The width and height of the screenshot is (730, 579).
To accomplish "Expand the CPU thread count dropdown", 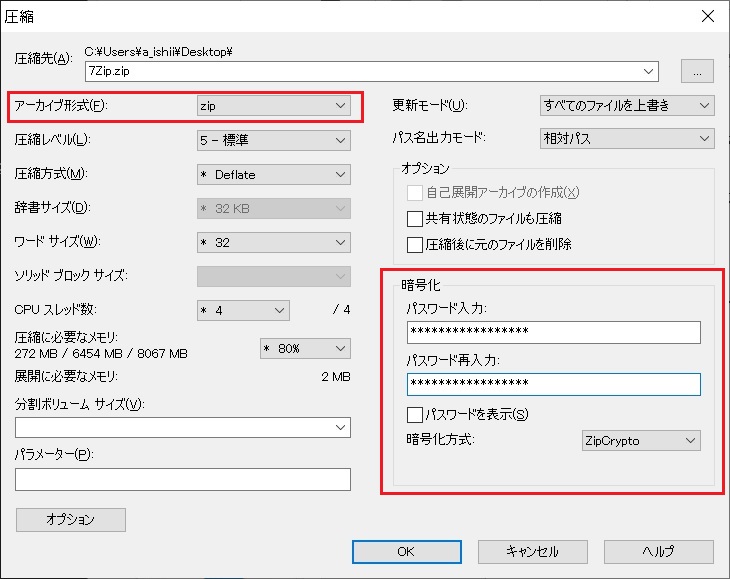I will 243,310.
